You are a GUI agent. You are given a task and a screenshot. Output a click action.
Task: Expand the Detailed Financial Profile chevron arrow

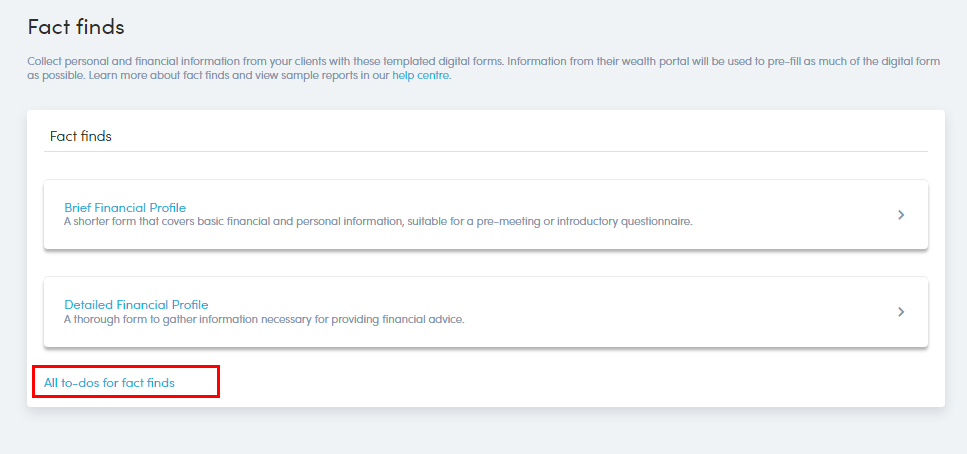pyautogui.click(x=901, y=312)
